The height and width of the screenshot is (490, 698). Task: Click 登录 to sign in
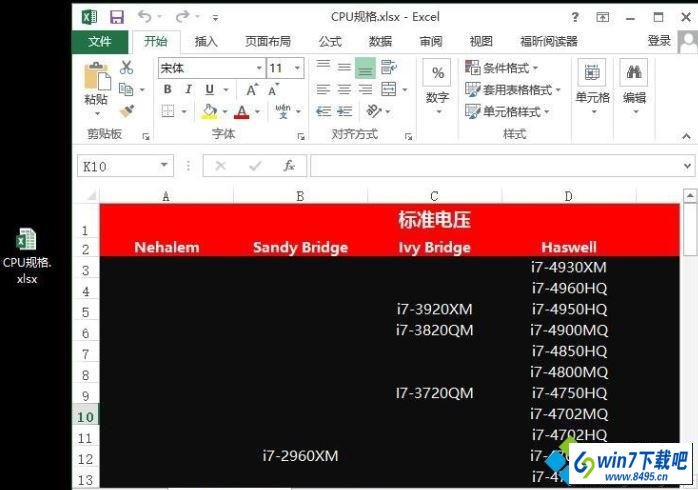(x=659, y=41)
